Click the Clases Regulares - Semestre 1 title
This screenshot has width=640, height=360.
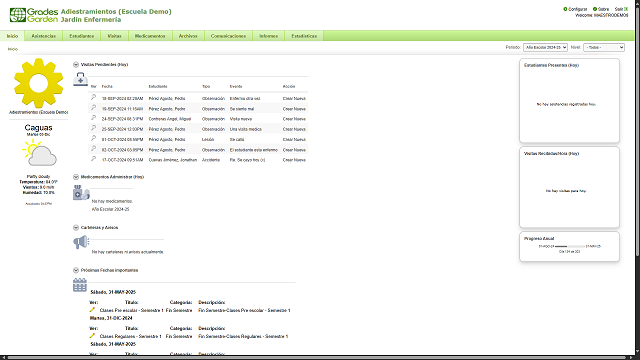131,336
